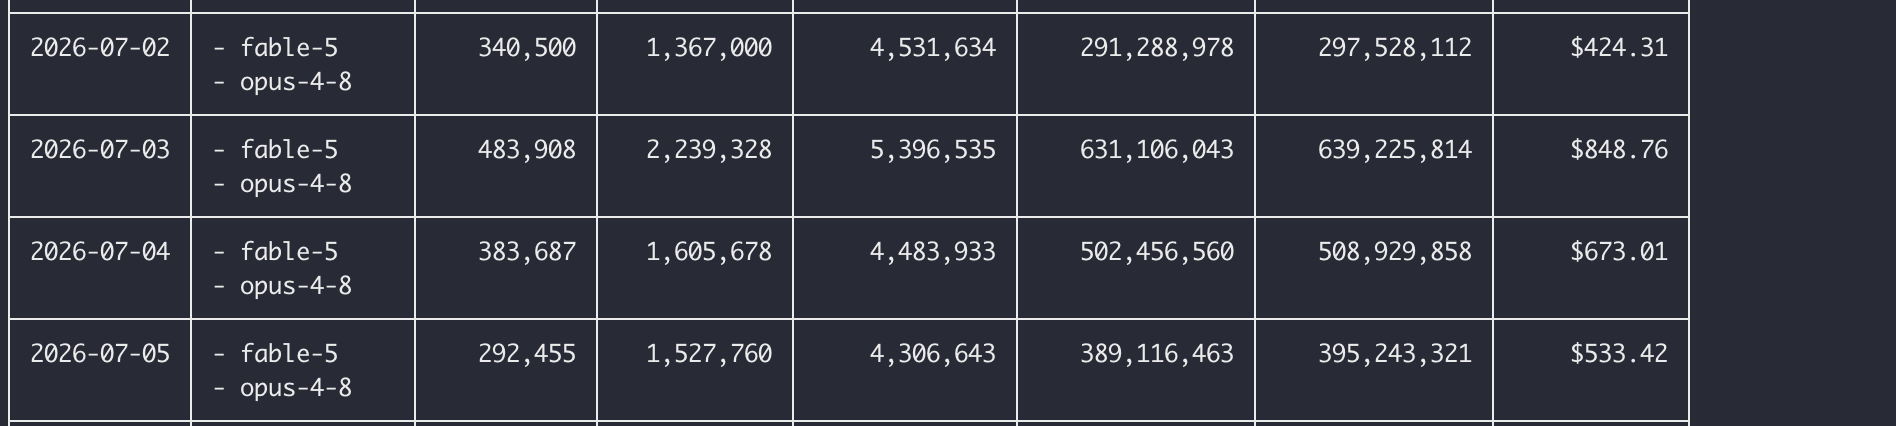This screenshot has height=426, width=1896.
Task: Click the 340,500 value
Action: (x=527, y=48)
